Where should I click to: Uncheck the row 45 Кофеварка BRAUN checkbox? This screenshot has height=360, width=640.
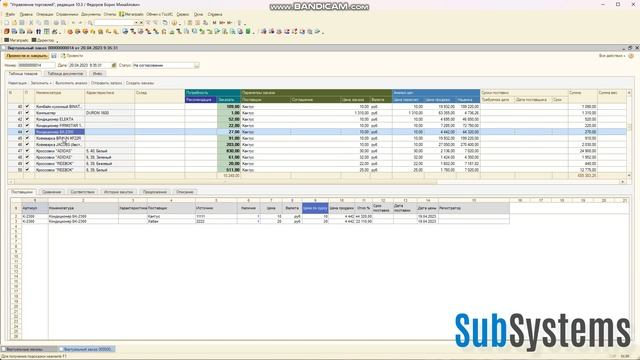[x=27, y=138]
